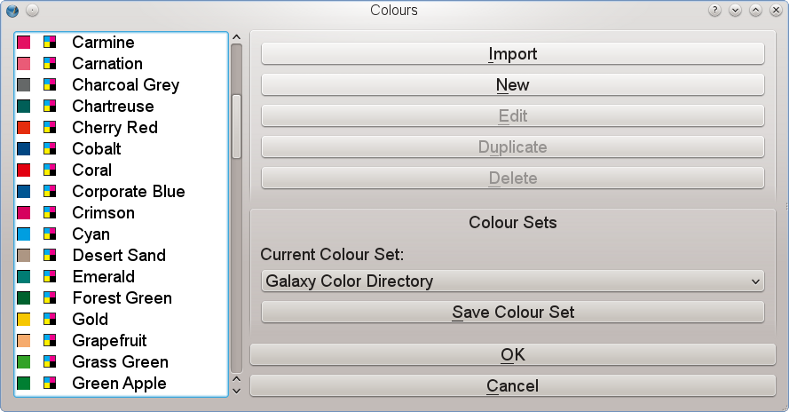Select Grass Green in the colour list
The width and height of the screenshot is (789, 412).
click(x=121, y=362)
